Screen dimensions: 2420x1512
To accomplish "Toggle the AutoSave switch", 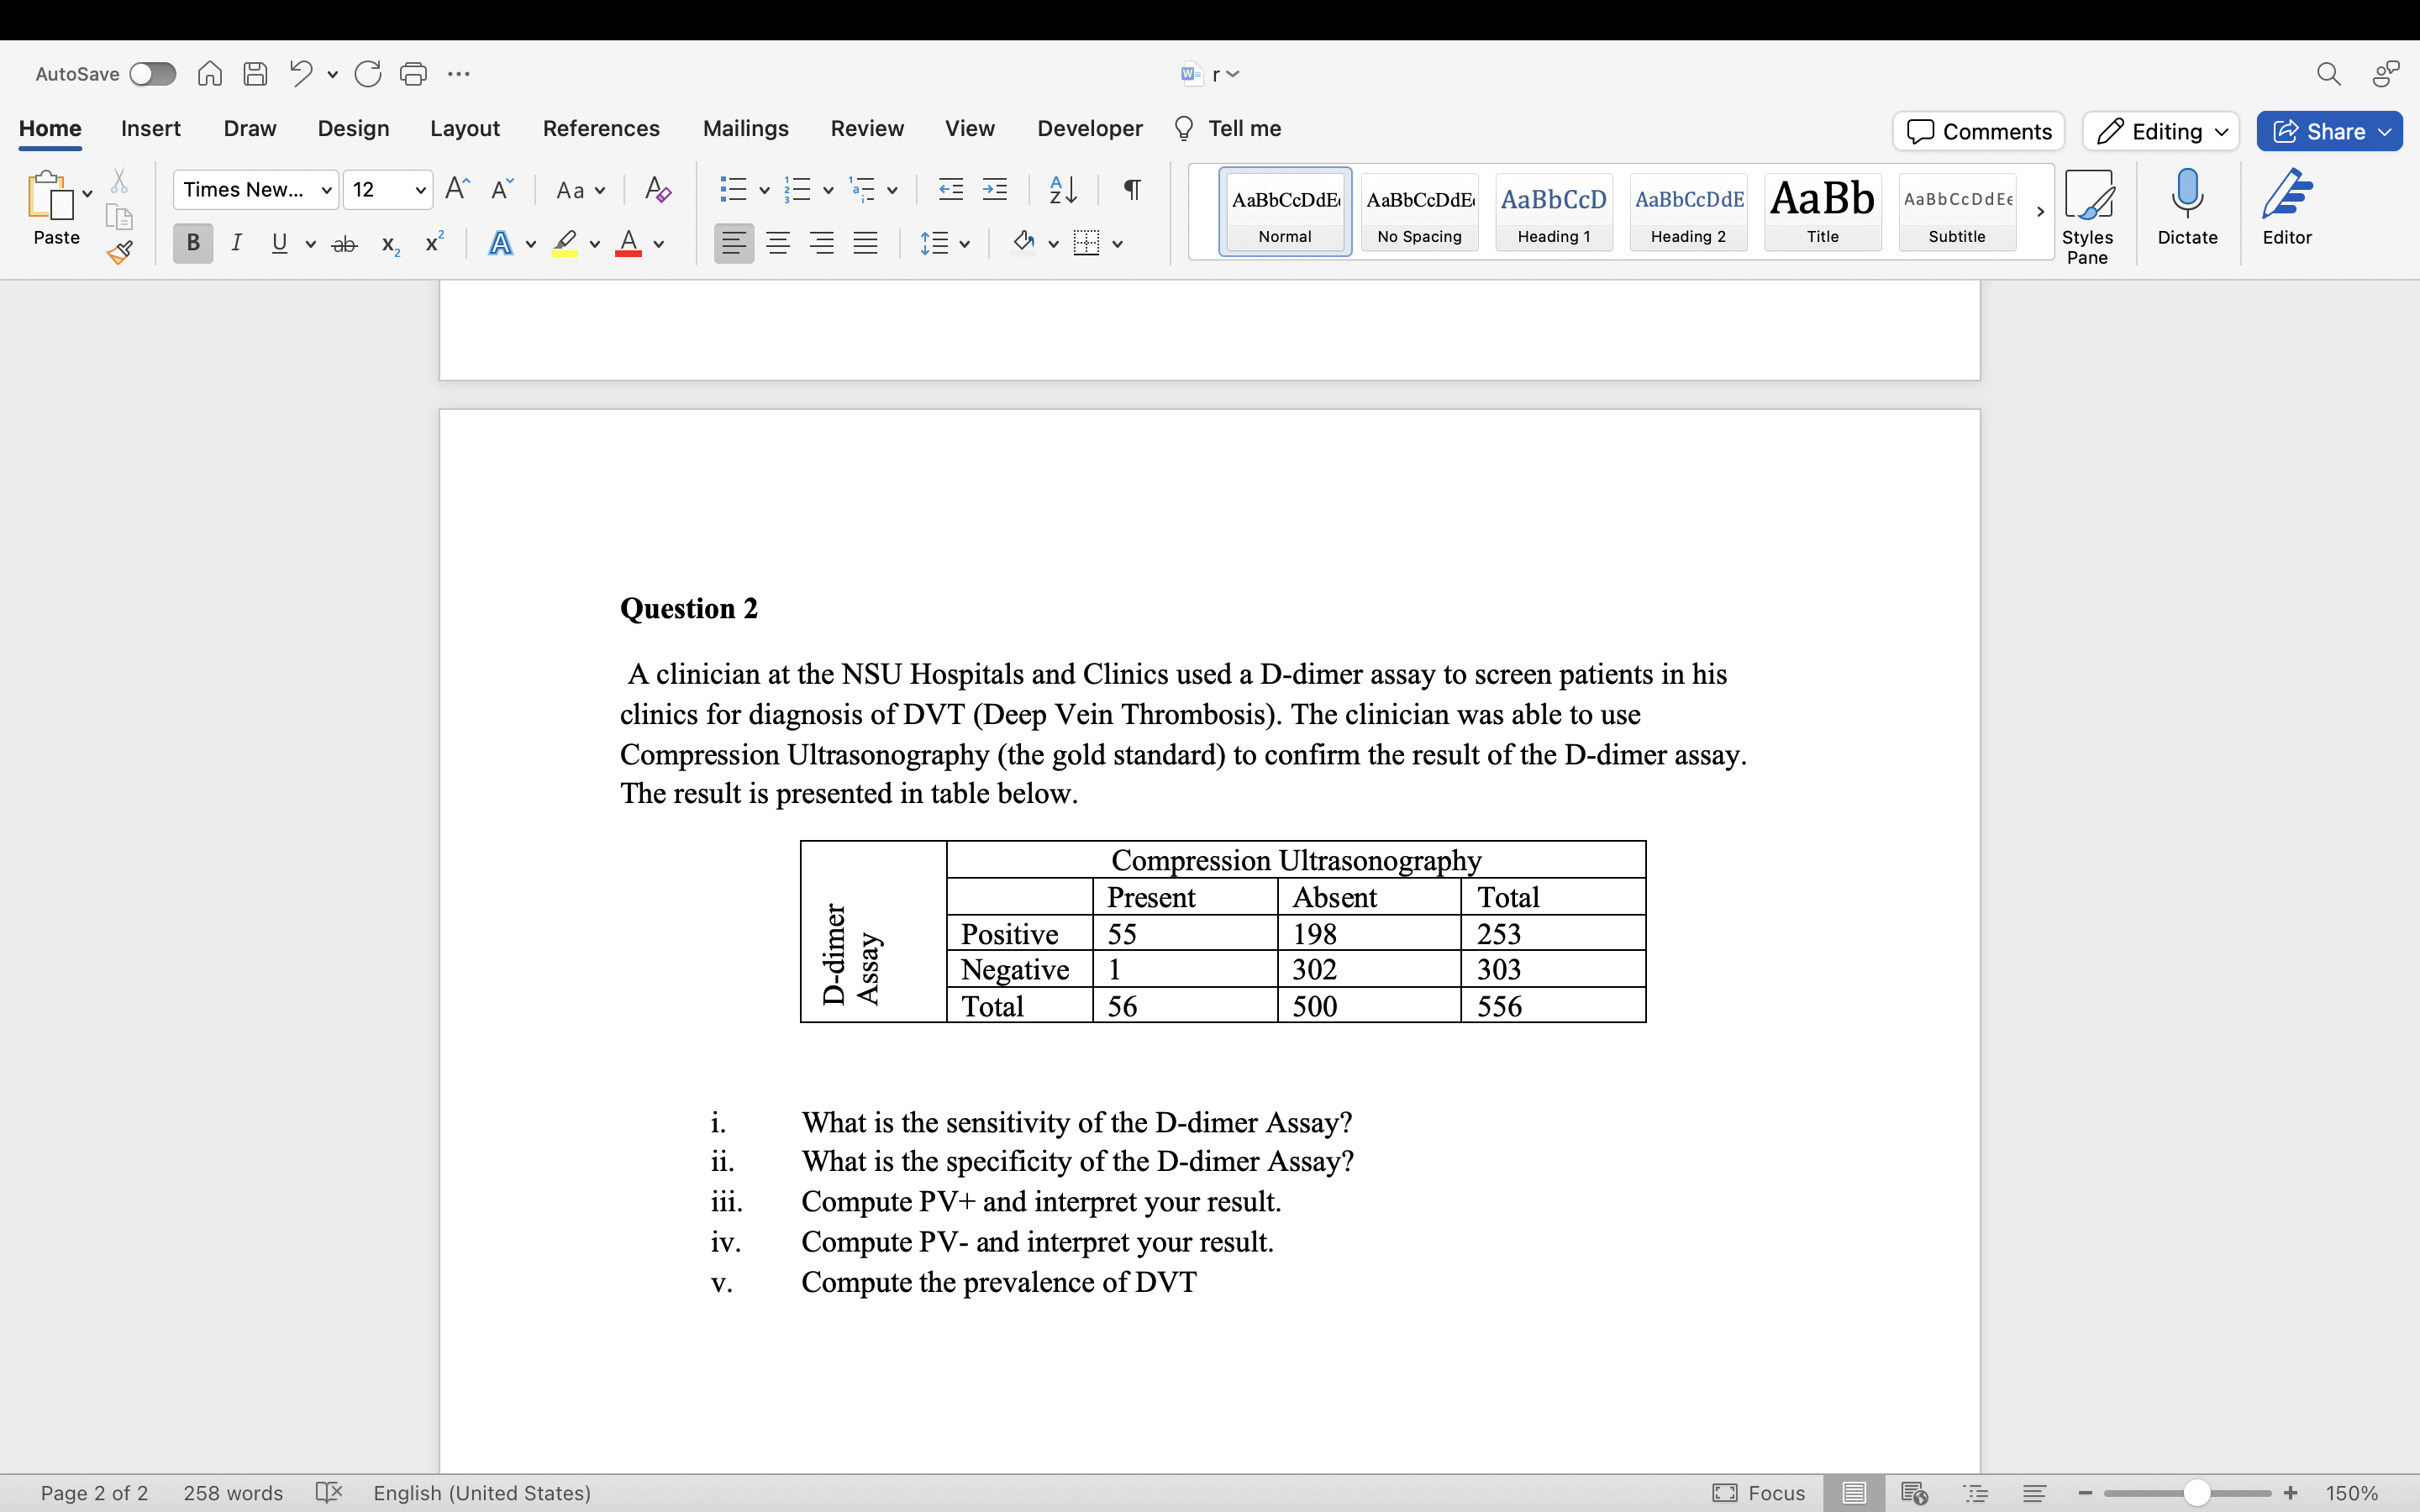I will (153, 74).
